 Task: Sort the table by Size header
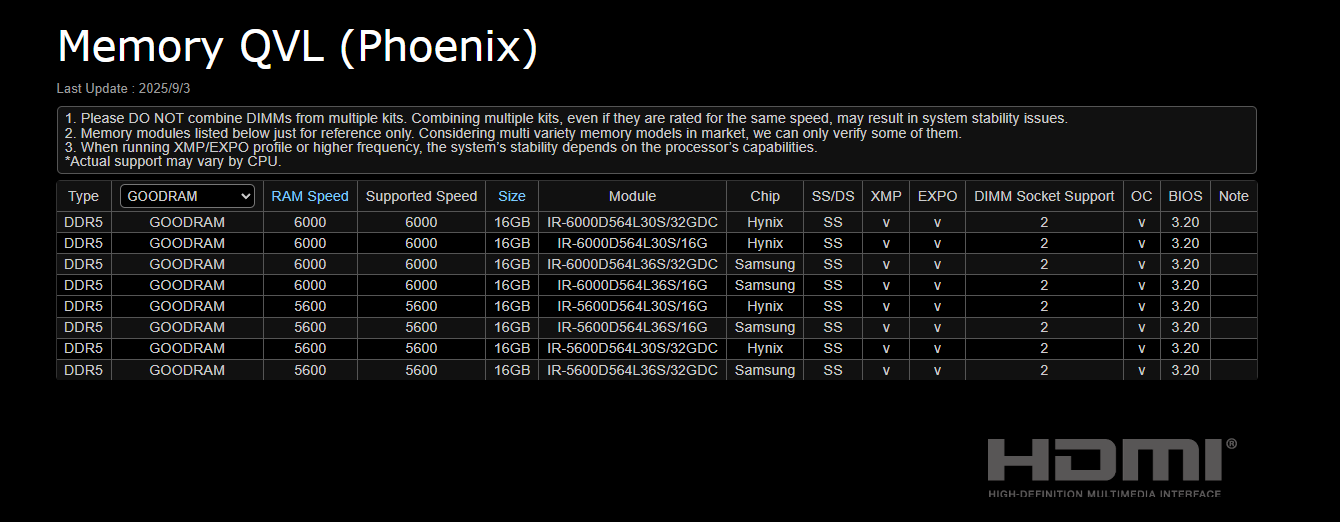pyautogui.click(x=512, y=196)
